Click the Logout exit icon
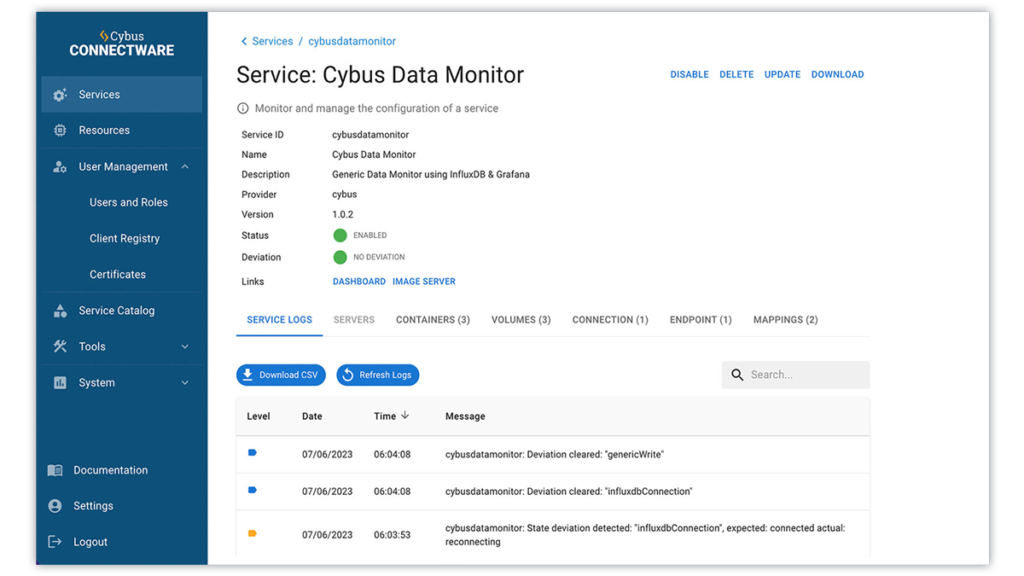The image size is (1024, 576). [57, 541]
